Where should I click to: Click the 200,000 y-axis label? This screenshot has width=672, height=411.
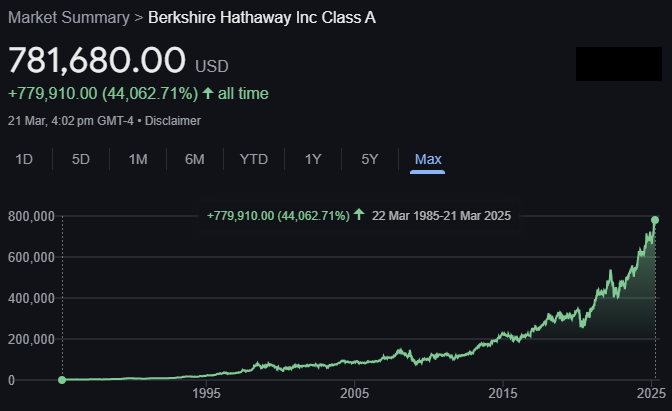click(x=31, y=339)
